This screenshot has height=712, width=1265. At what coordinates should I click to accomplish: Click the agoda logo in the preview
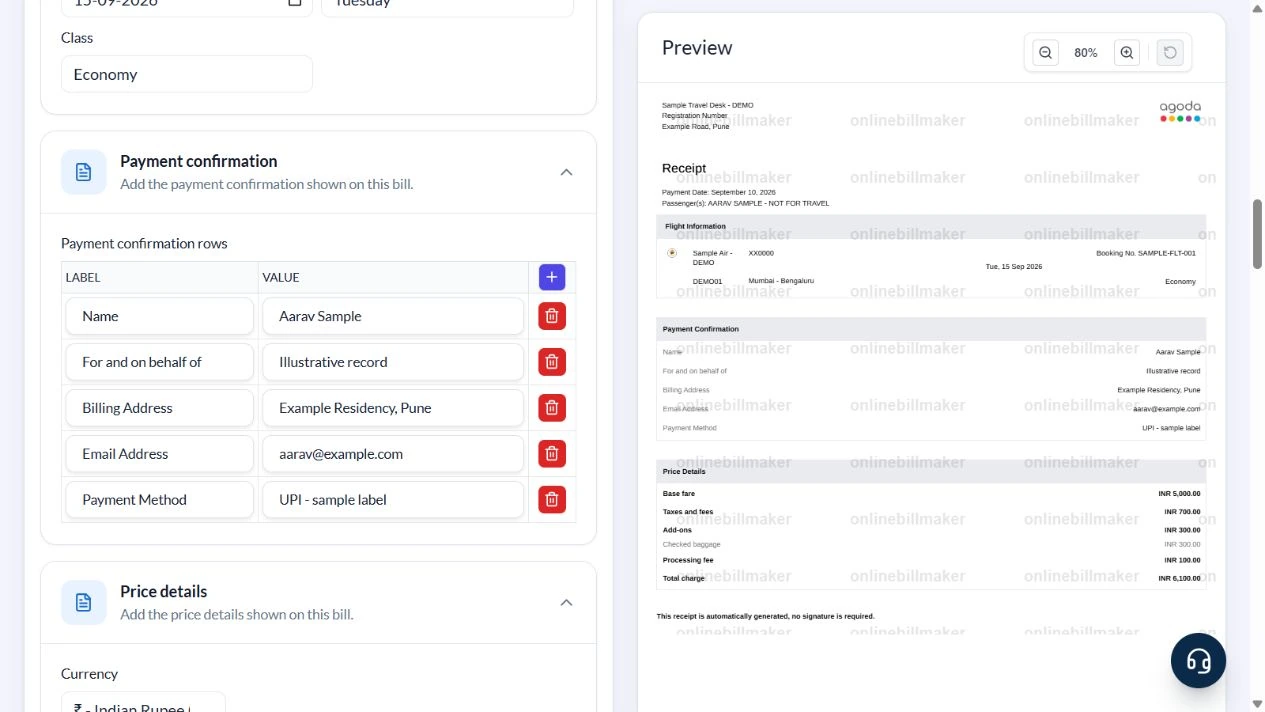pos(1180,111)
